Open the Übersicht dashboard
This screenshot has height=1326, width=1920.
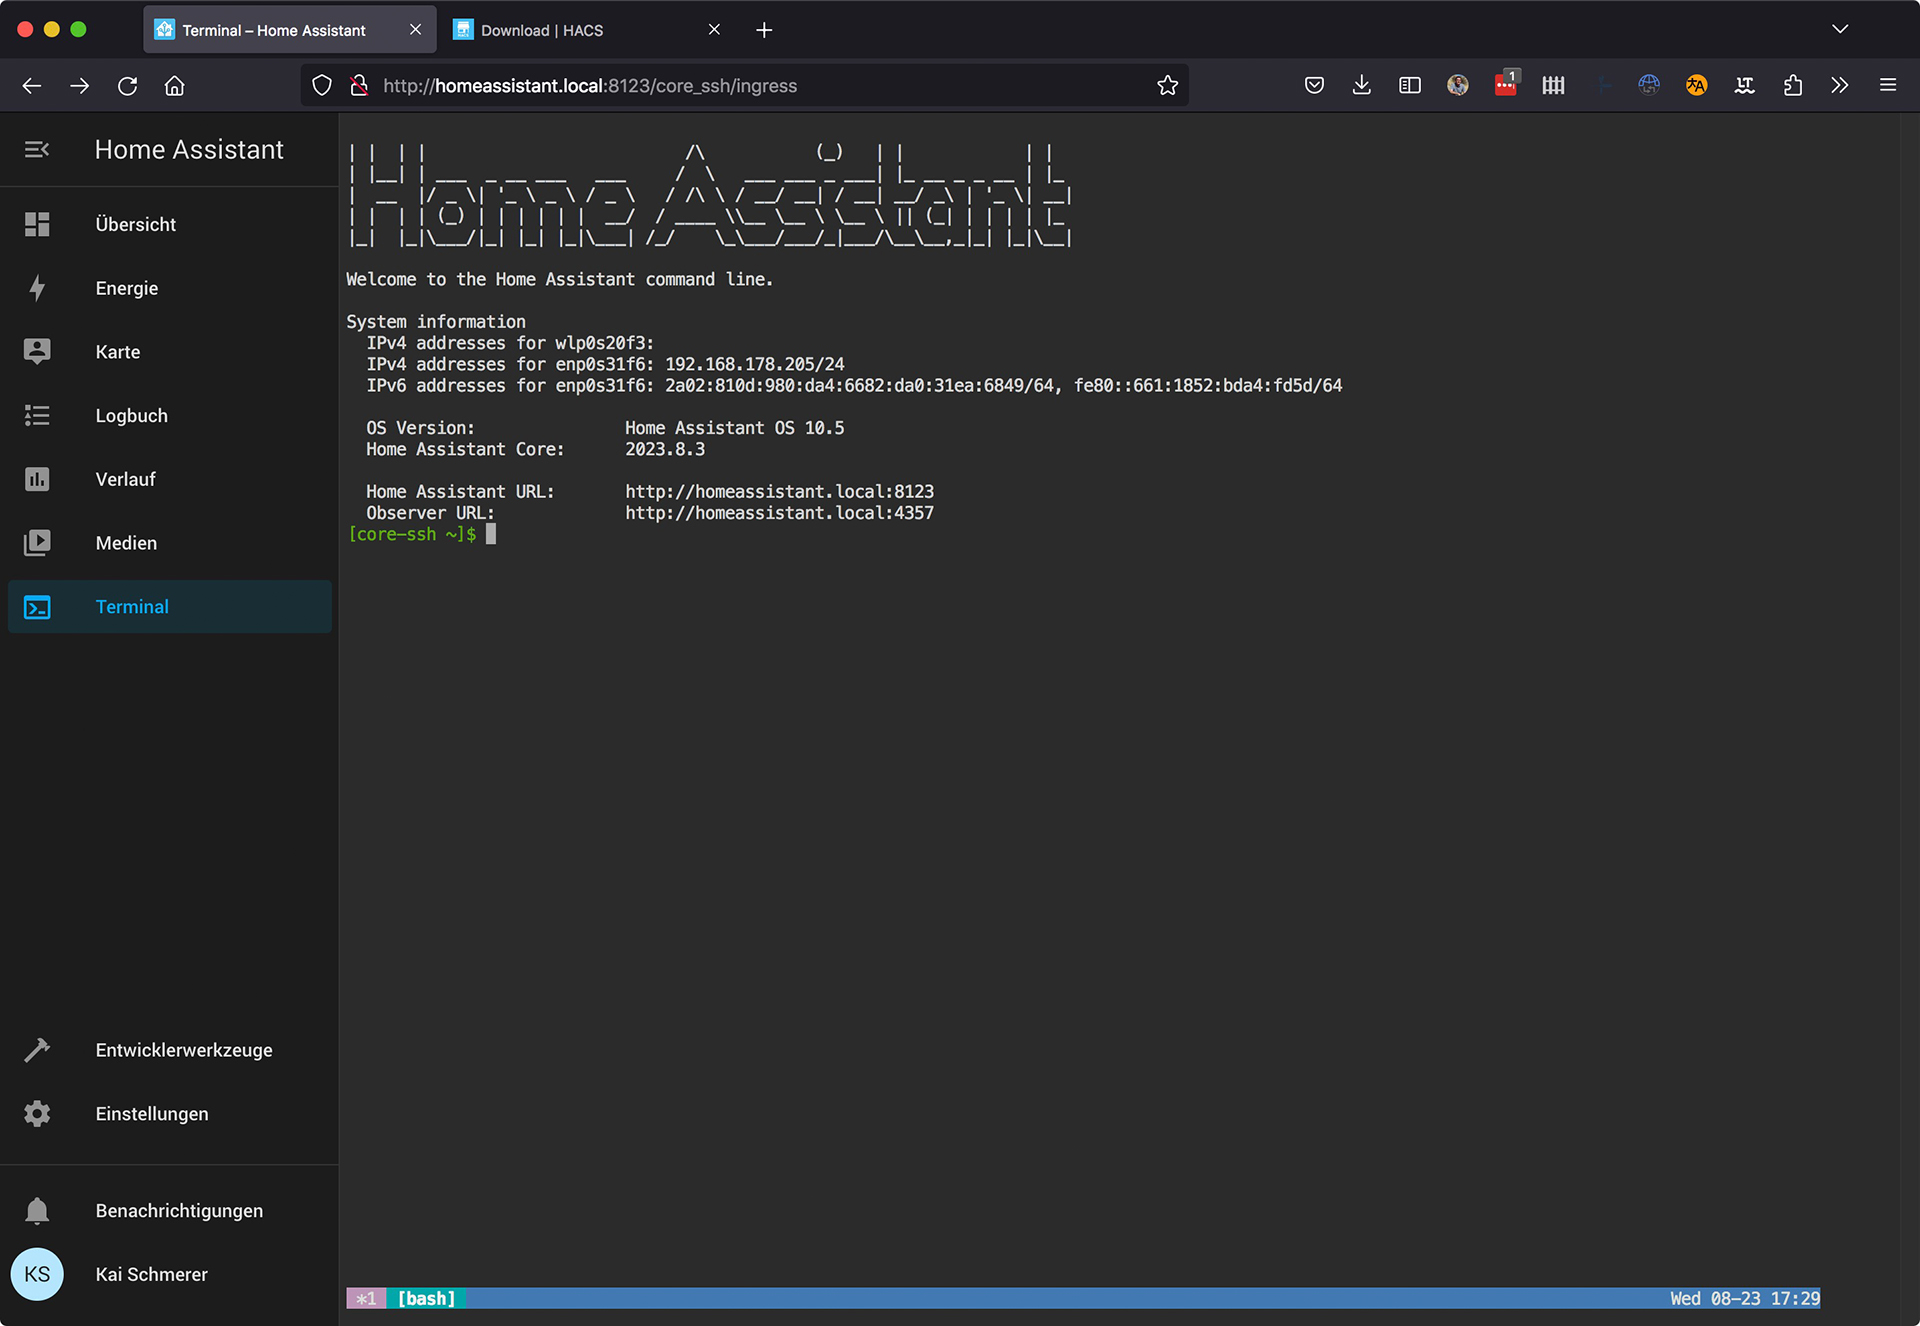pyautogui.click(x=135, y=224)
